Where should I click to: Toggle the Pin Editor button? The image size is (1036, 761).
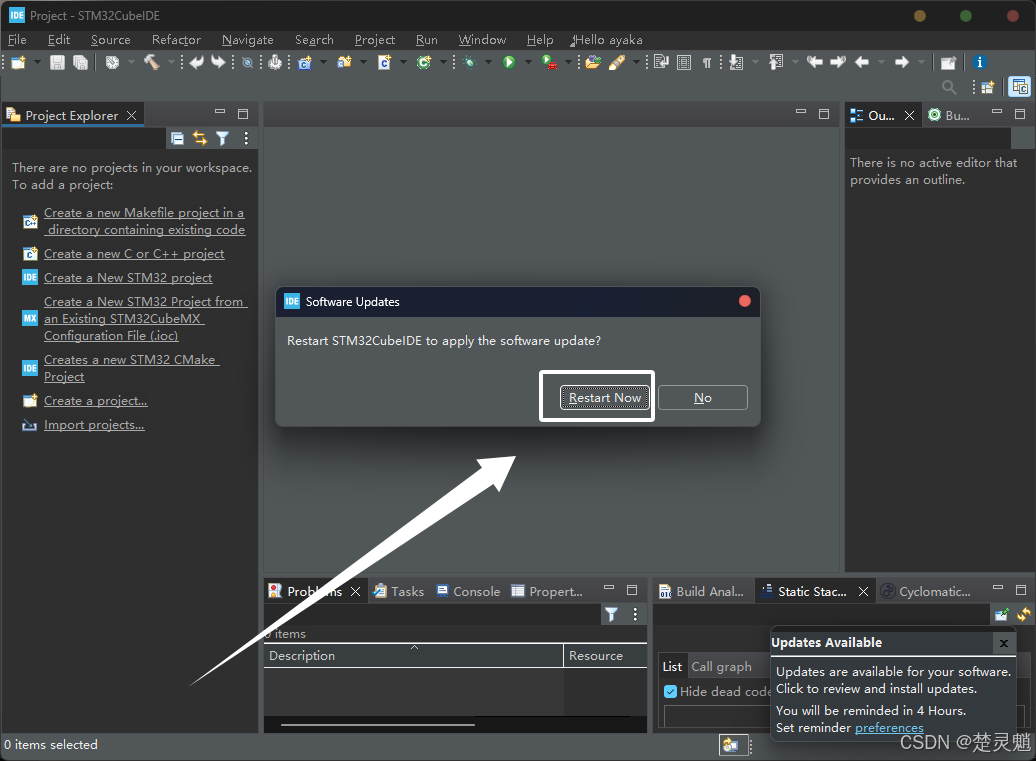(948, 62)
